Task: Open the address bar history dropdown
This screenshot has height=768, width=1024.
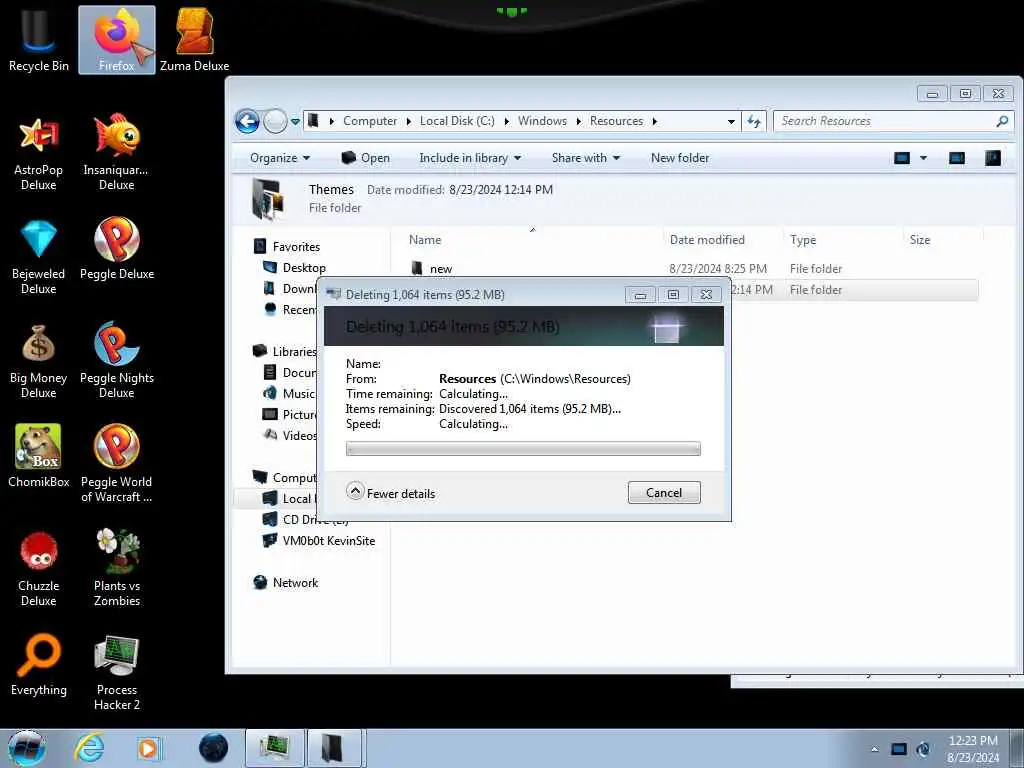Action: pos(731,121)
